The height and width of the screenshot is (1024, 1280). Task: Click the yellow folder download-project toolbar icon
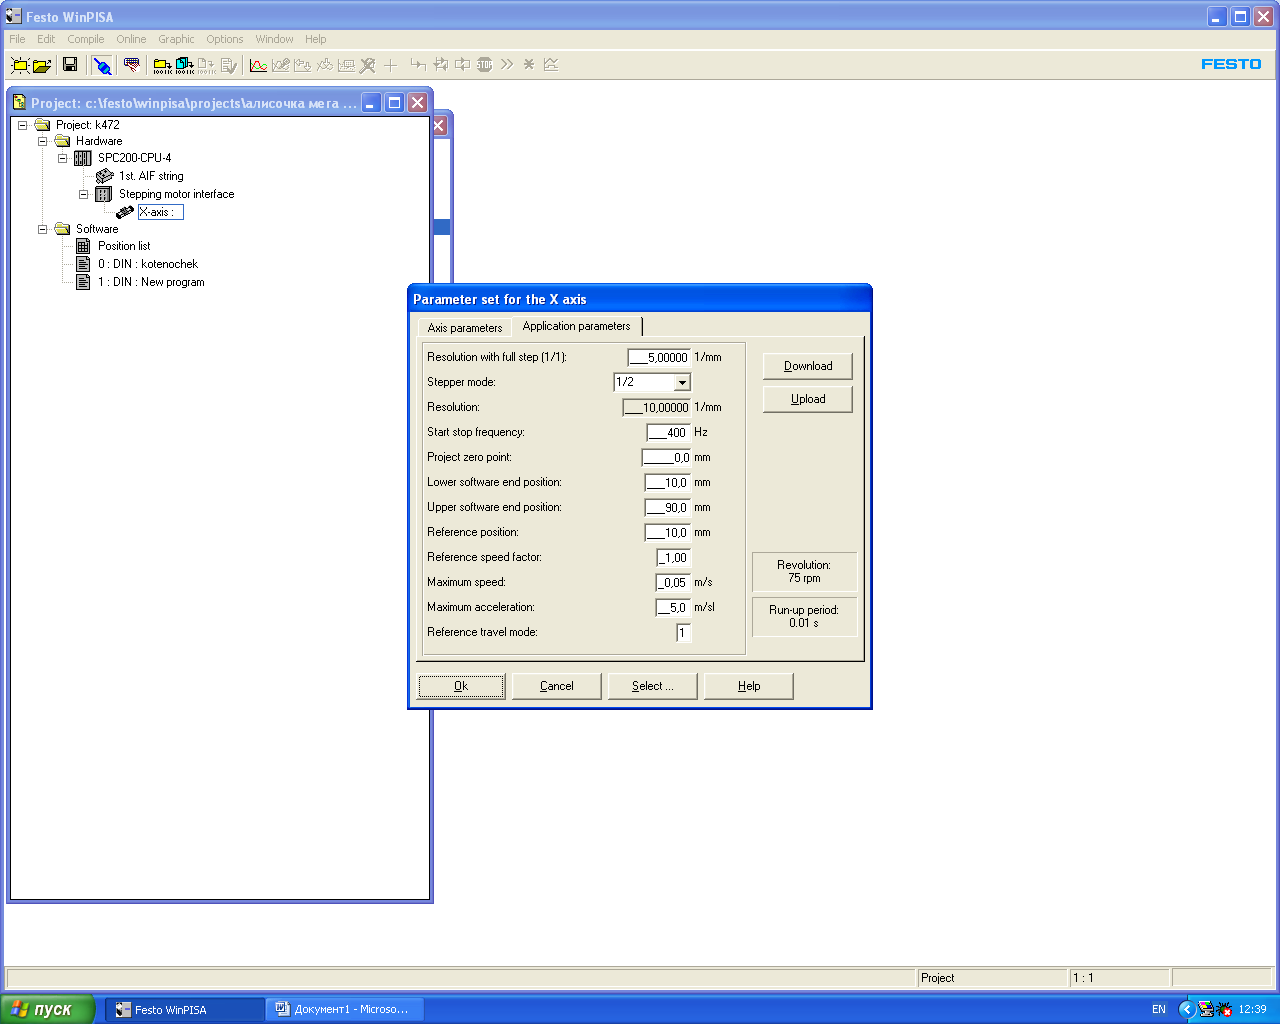tap(162, 65)
